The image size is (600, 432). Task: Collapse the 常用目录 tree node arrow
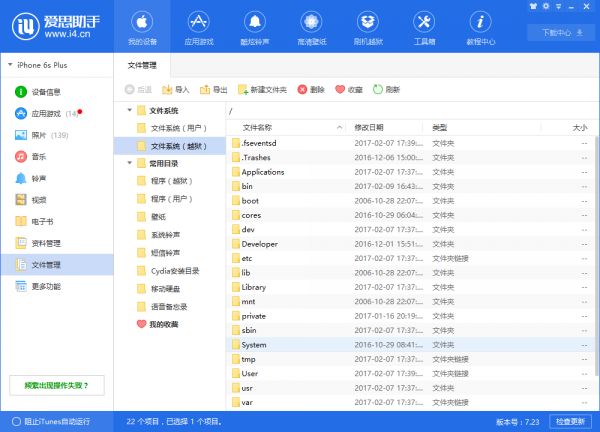(129, 163)
